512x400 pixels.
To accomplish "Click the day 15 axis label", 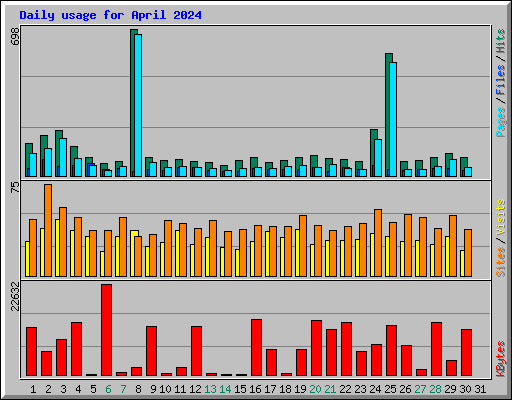I will click(x=240, y=389).
